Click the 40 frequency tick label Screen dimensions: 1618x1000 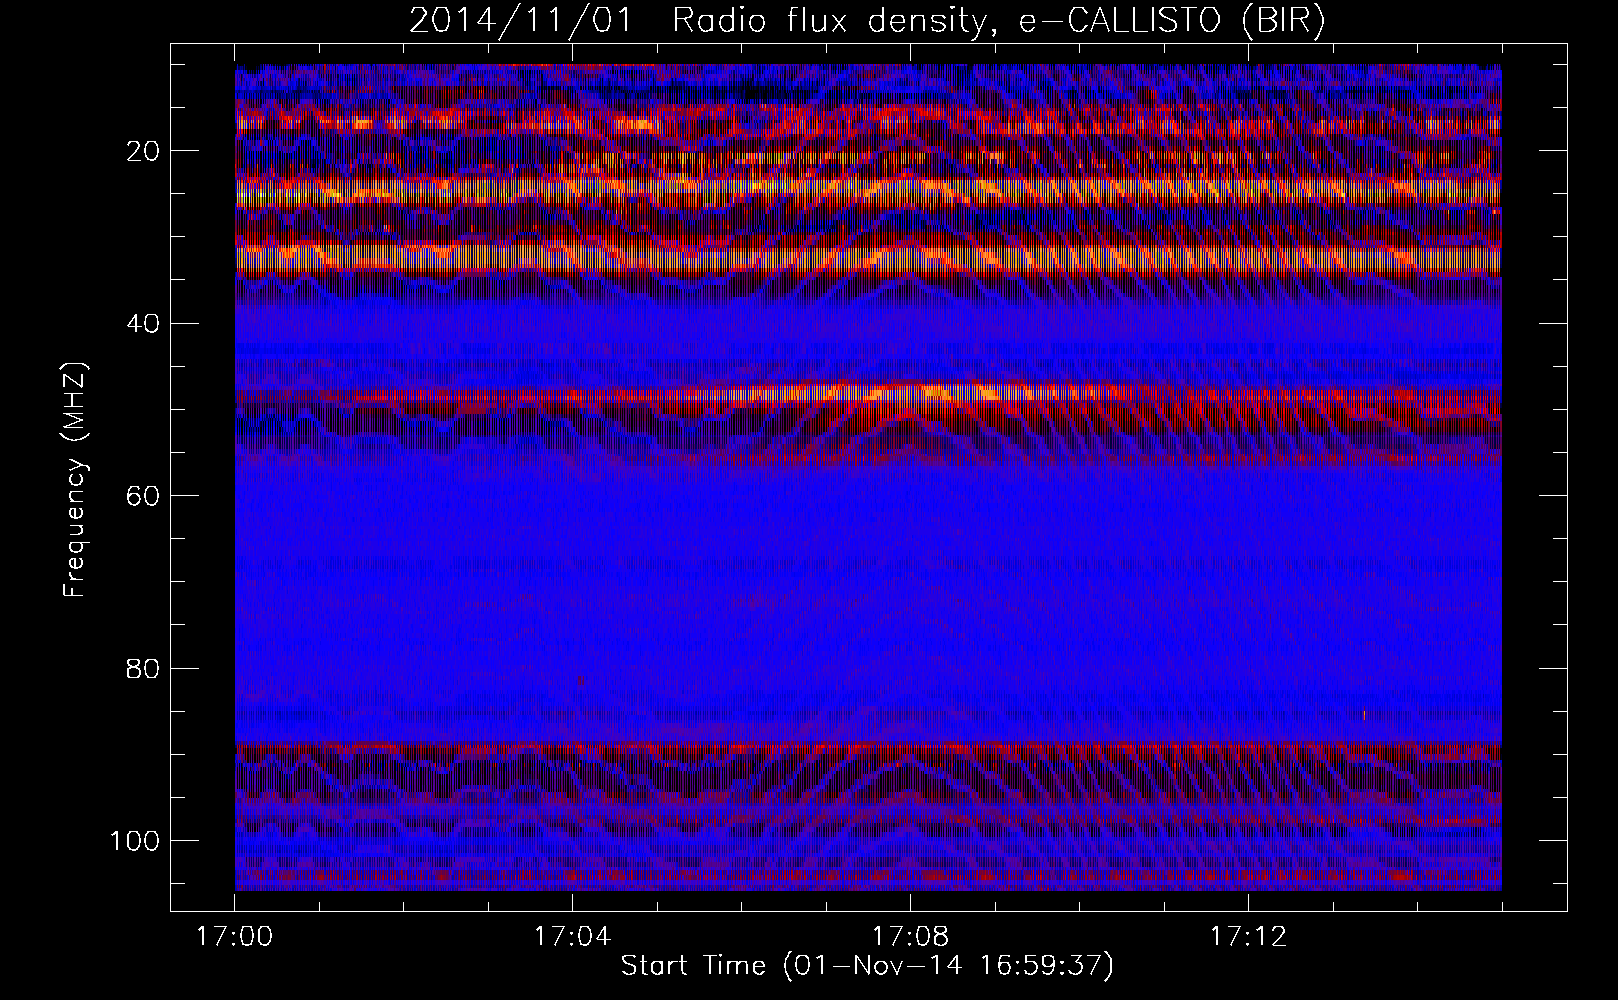click(143, 323)
